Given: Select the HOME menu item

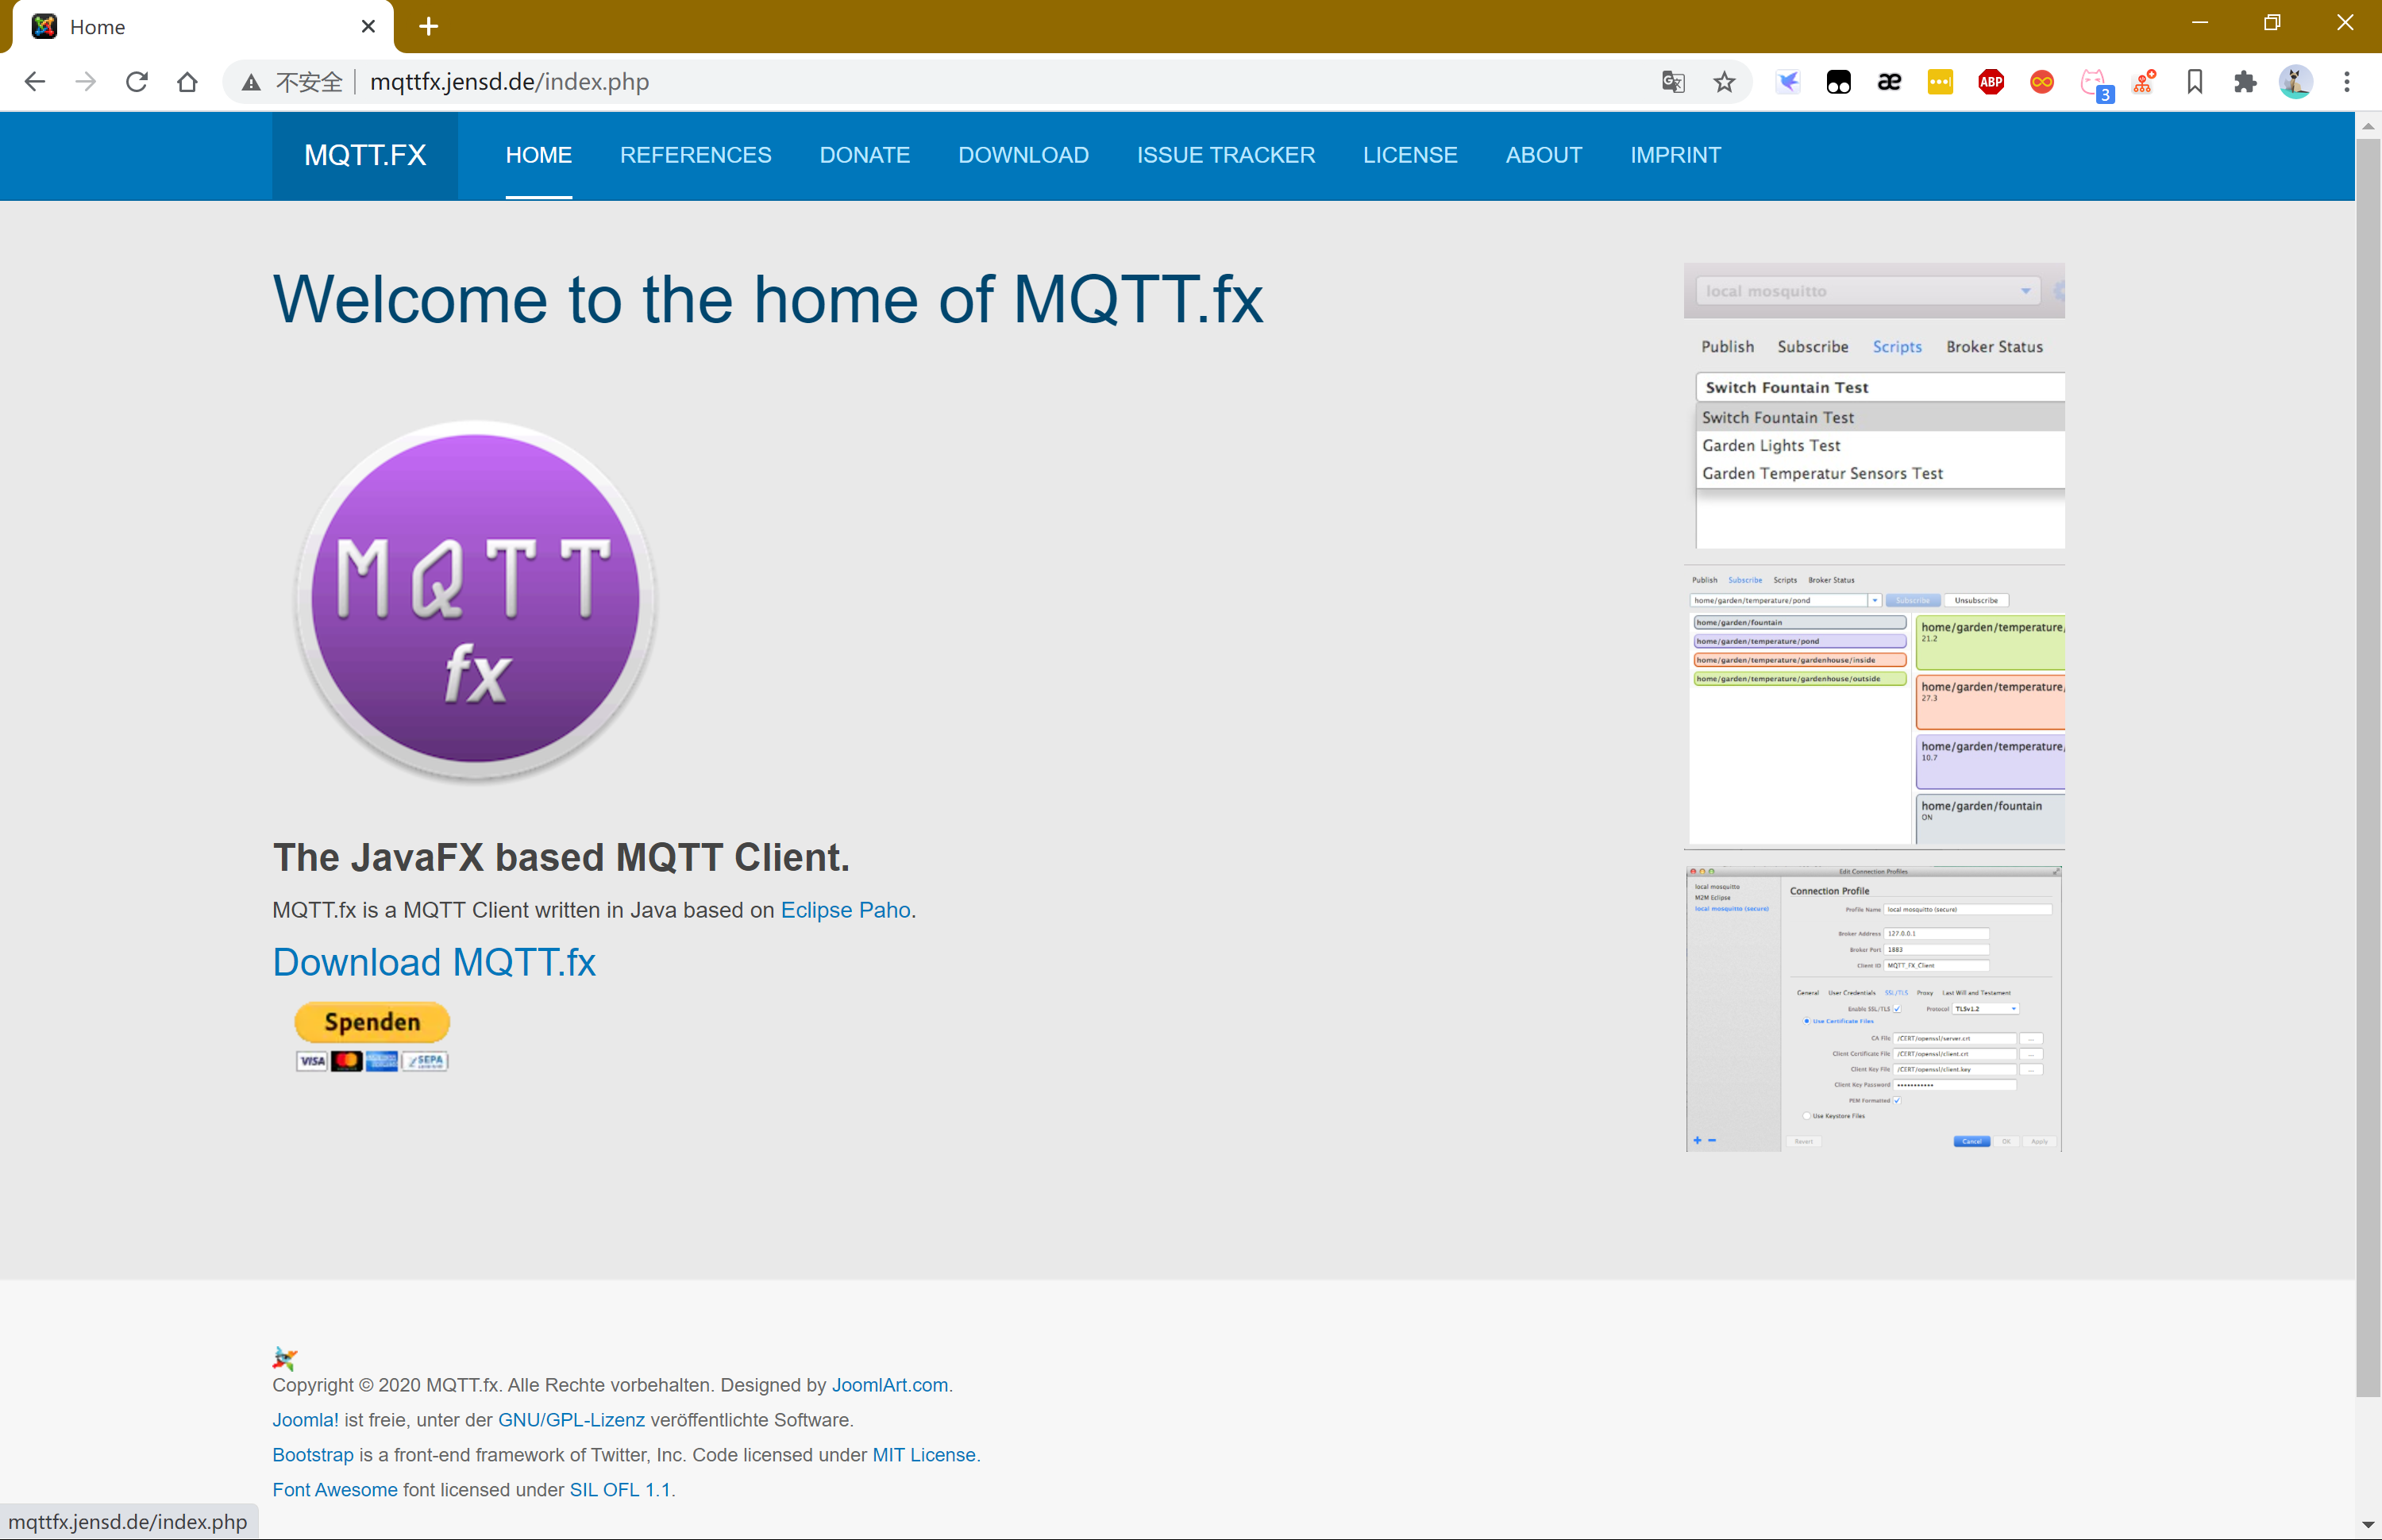Looking at the screenshot, I should [539, 155].
